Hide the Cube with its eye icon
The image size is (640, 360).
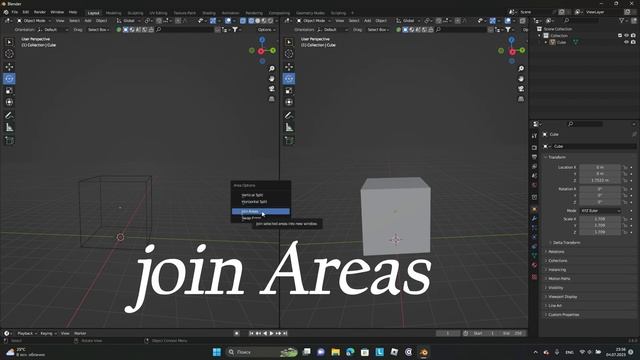point(627,42)
